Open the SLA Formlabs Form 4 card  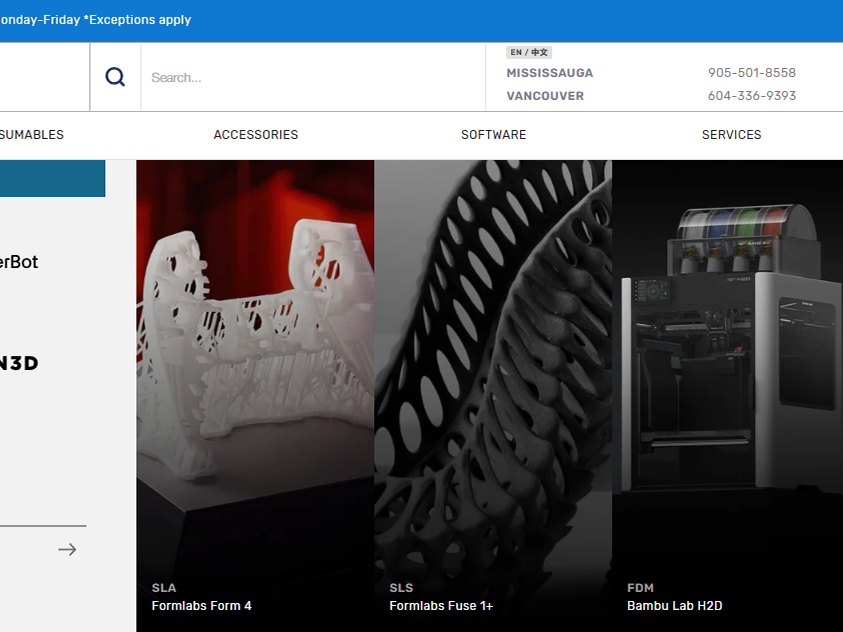[x=255, y=396]
